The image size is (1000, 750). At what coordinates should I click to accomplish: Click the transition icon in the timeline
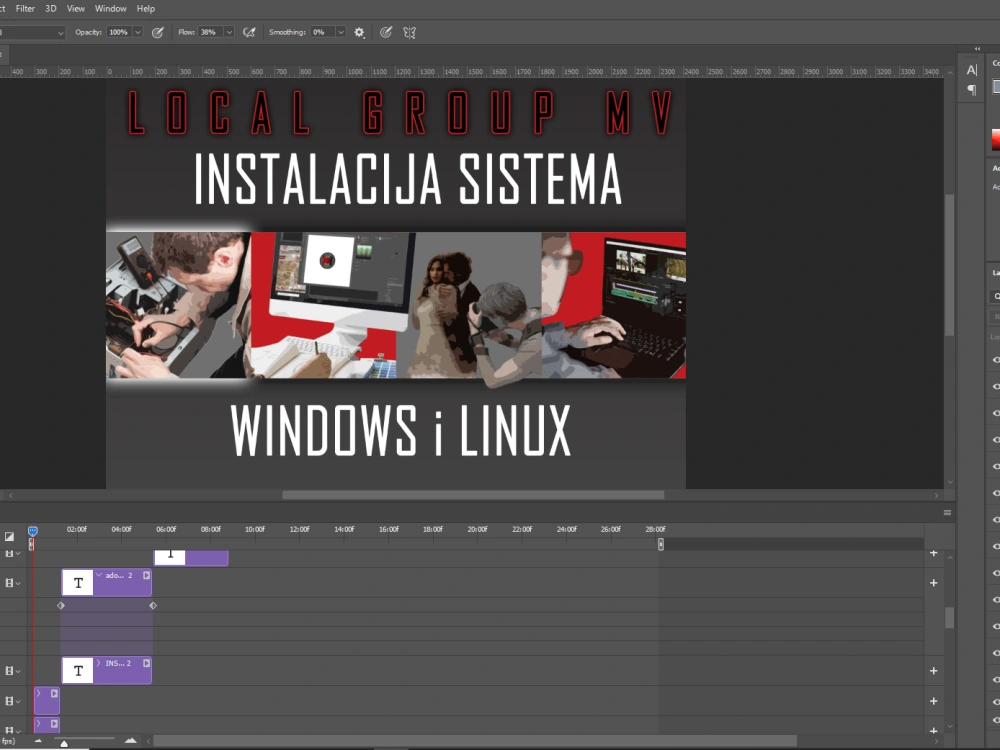[x=9, y=536]
